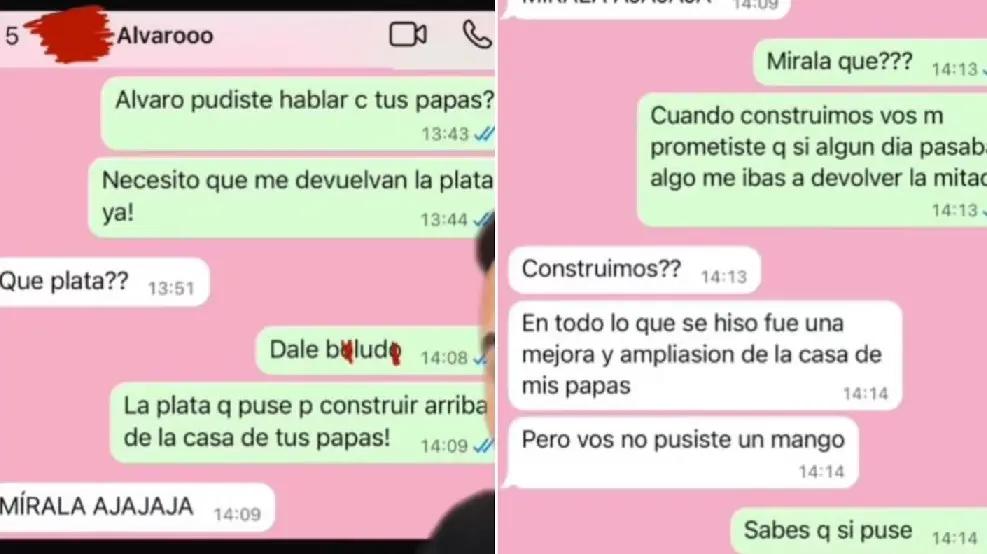Tap the 'Construimos??' received message
Image resolution: width=987 pixels, height=554 pixels.
(634, 270)
